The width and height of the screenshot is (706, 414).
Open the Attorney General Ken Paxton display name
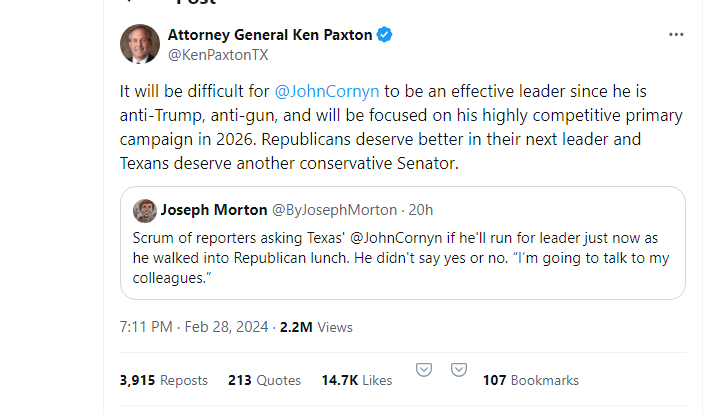click(x=270, y=35)
